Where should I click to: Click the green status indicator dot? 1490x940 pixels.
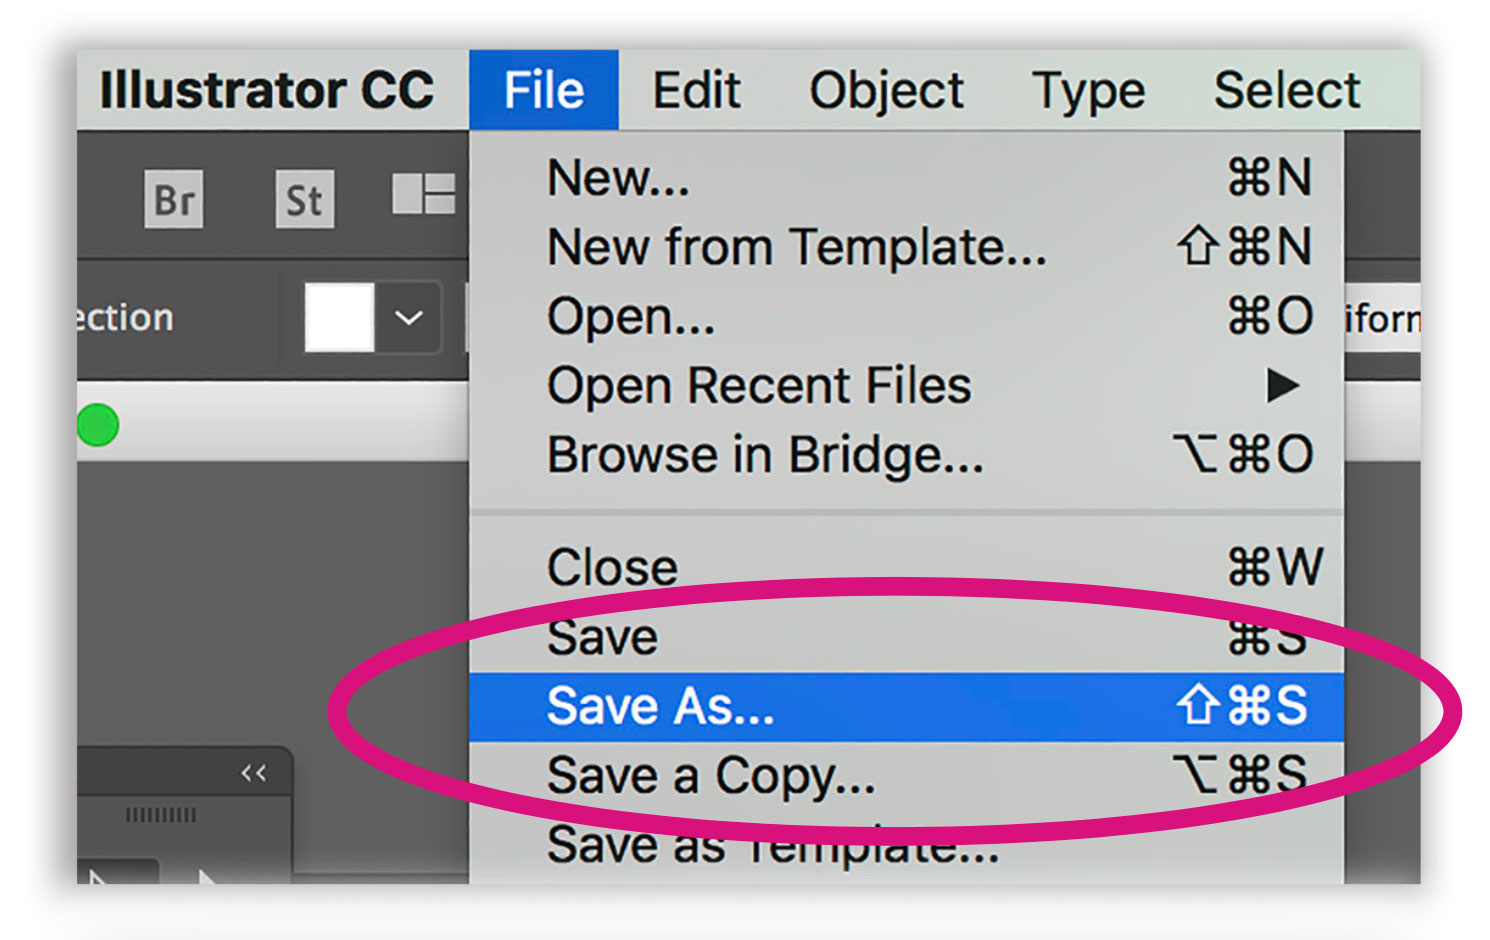point(96,426)
